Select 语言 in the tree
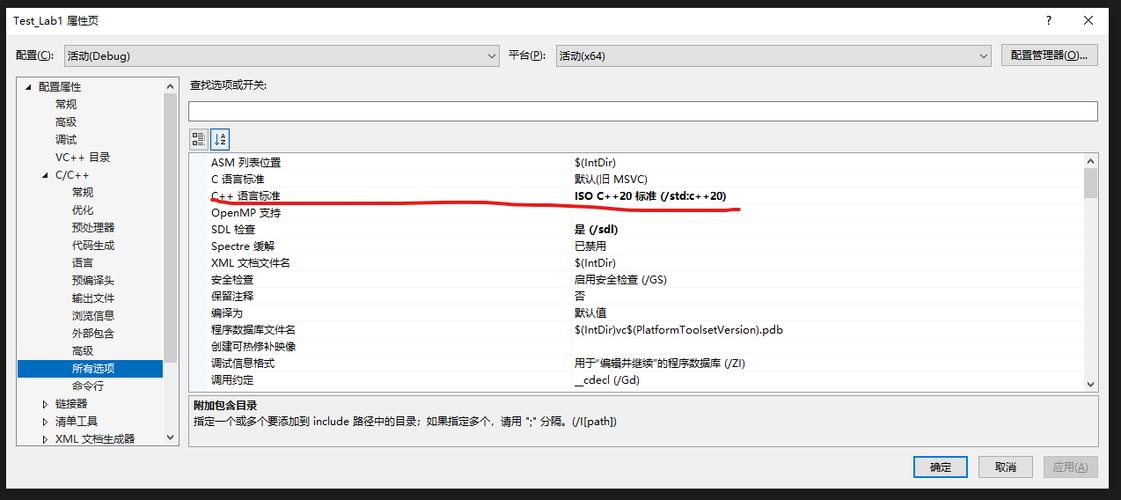The height and width of the screenshot is (500, 1121). pos(82,263)
